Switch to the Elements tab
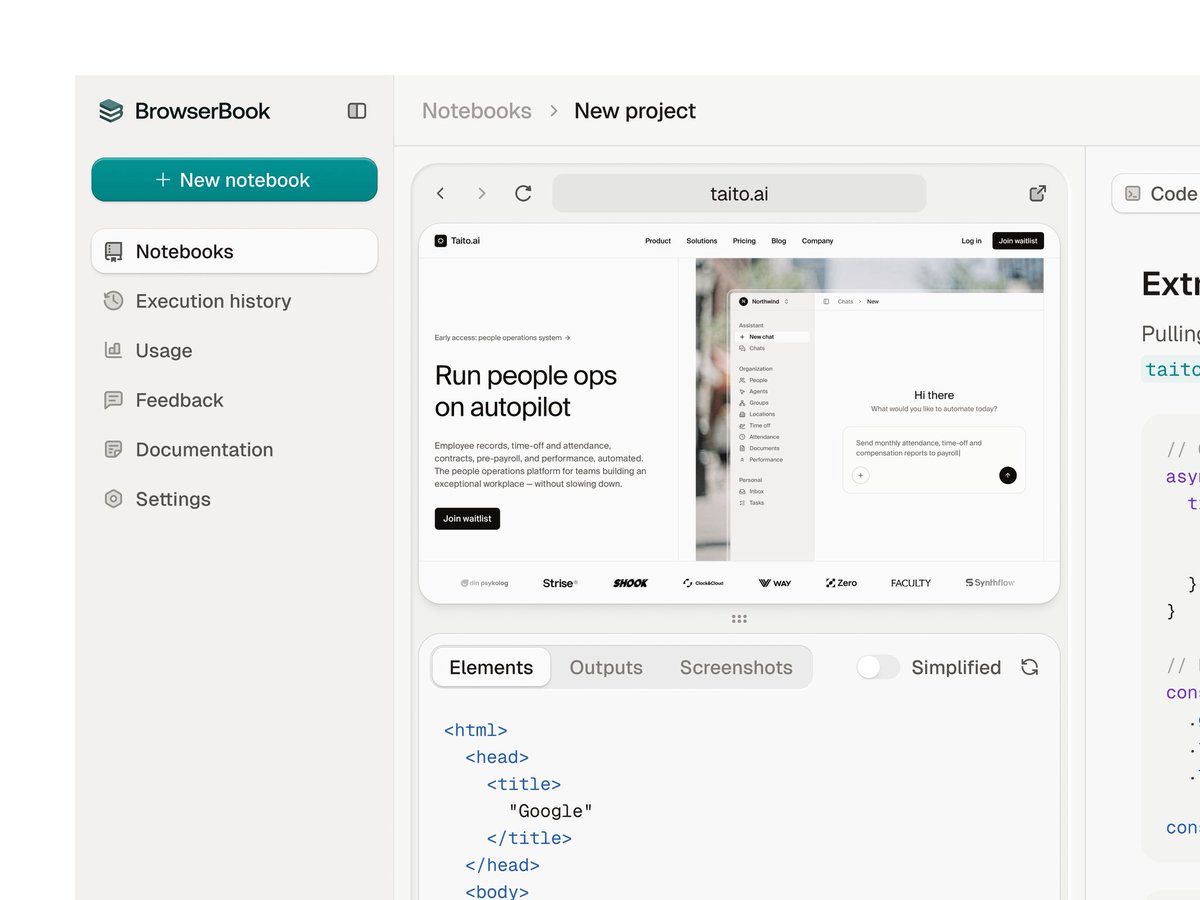1200x900 pixels. [491, 667]
